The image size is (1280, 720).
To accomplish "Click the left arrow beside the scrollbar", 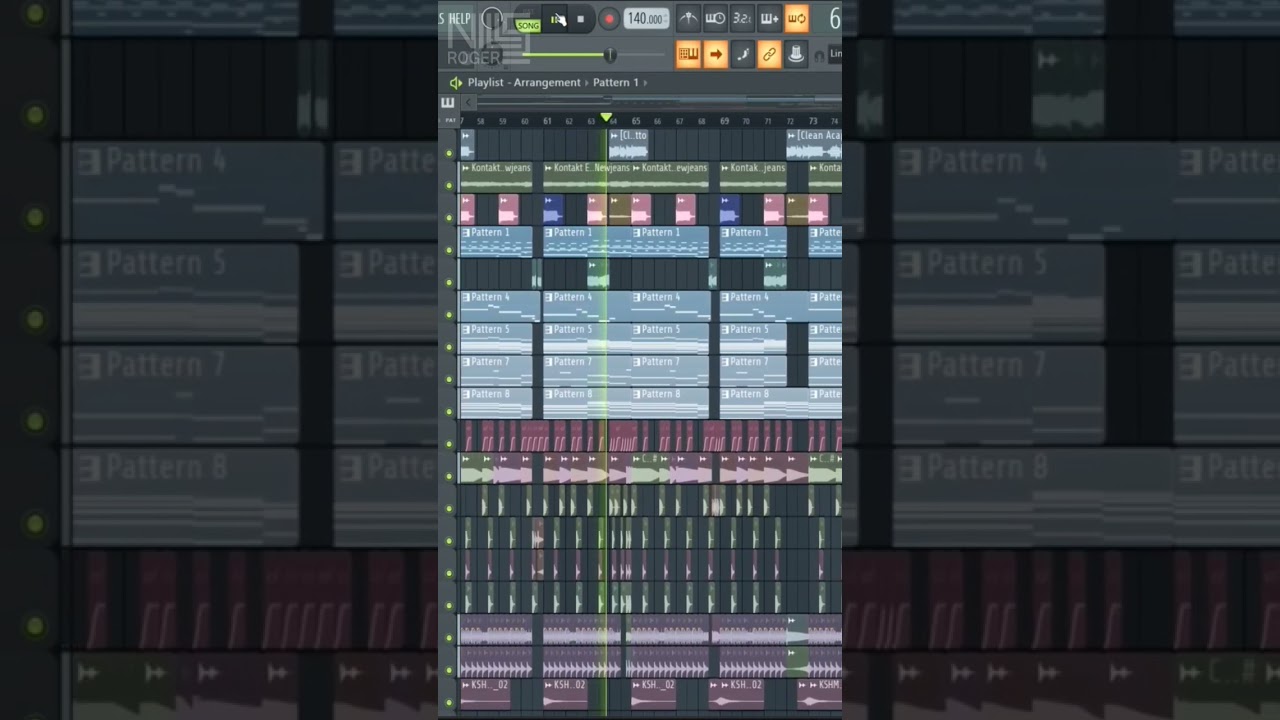I will pos(468,103).
